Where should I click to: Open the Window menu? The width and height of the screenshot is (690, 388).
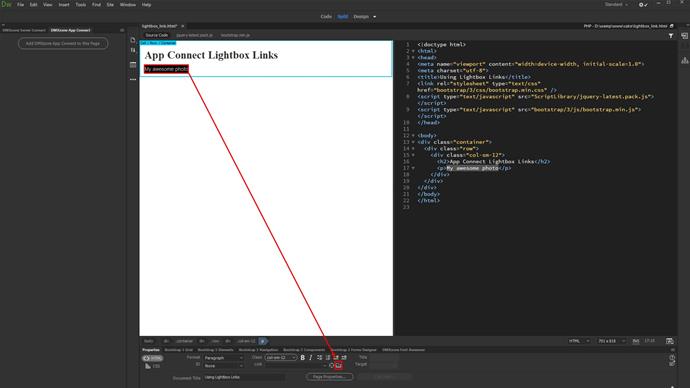pos(128,4)
